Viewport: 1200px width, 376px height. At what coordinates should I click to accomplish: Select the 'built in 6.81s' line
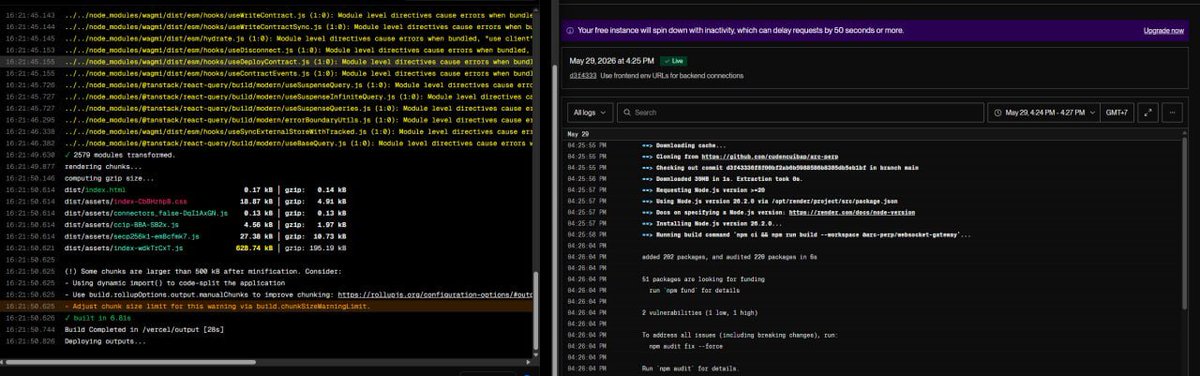coord(97,318)
